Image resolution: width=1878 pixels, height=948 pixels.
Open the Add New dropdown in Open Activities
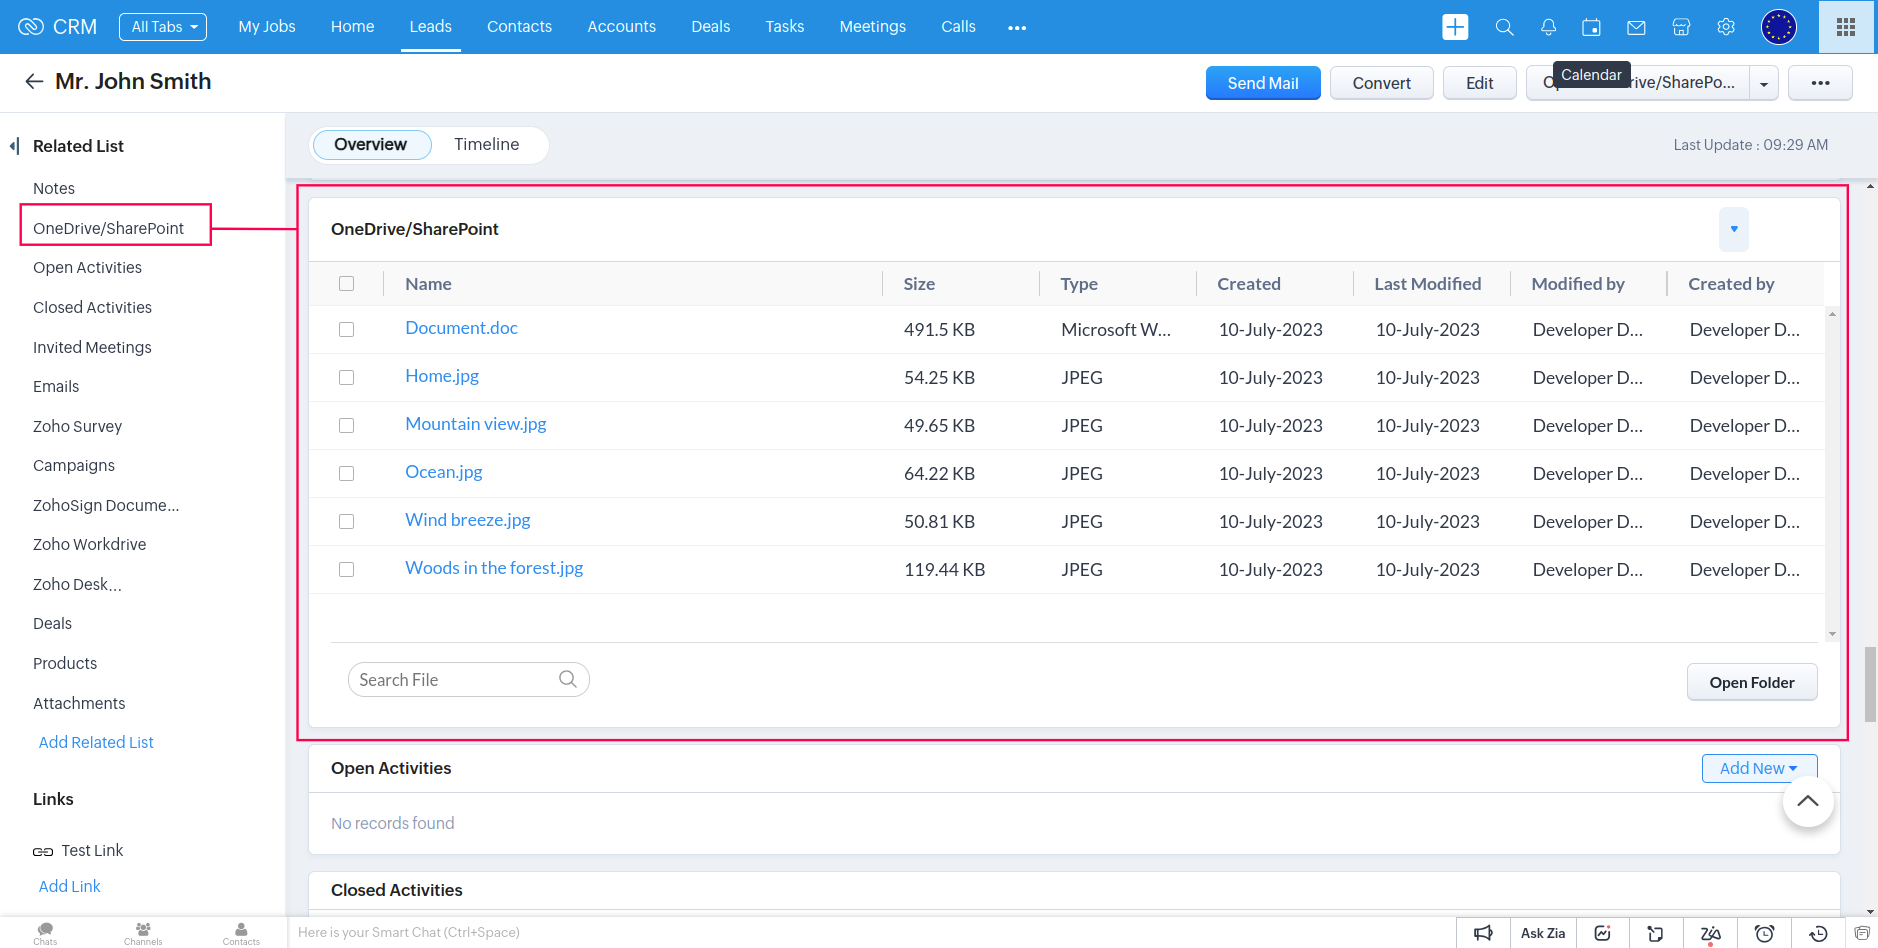click(x=1759, y=768)
